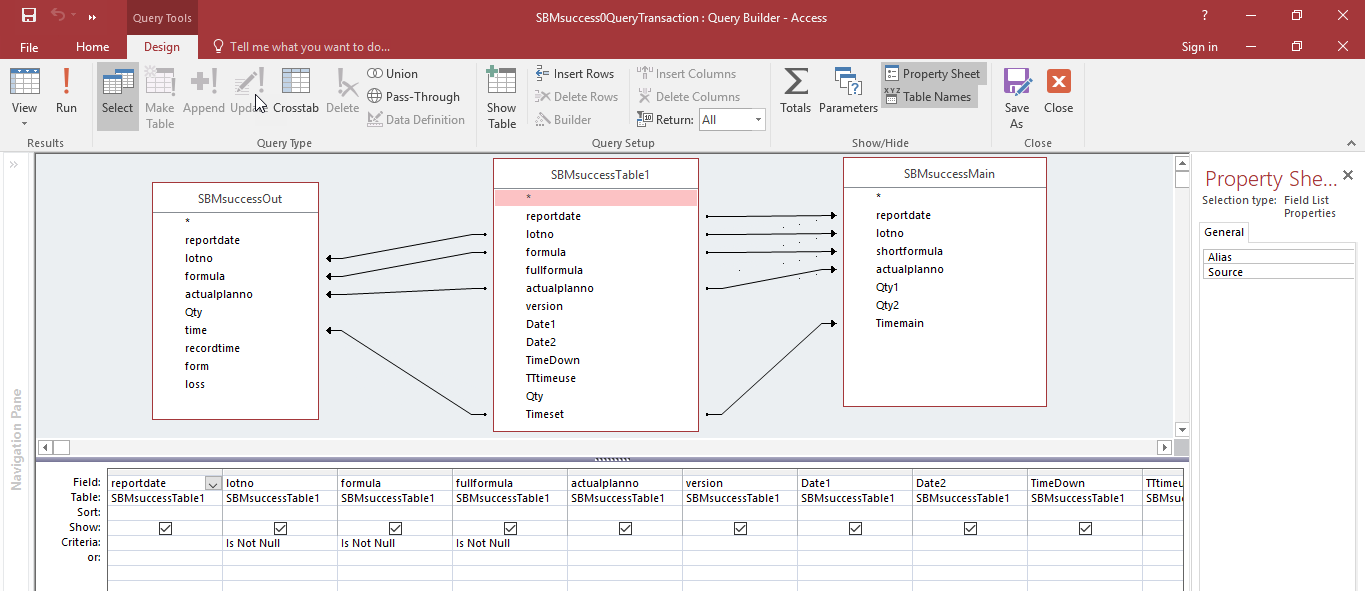This screenshot has width=1365, height=591.
Task: Click Delete Columns in Query Setup
Action: (x=688, y=97)
